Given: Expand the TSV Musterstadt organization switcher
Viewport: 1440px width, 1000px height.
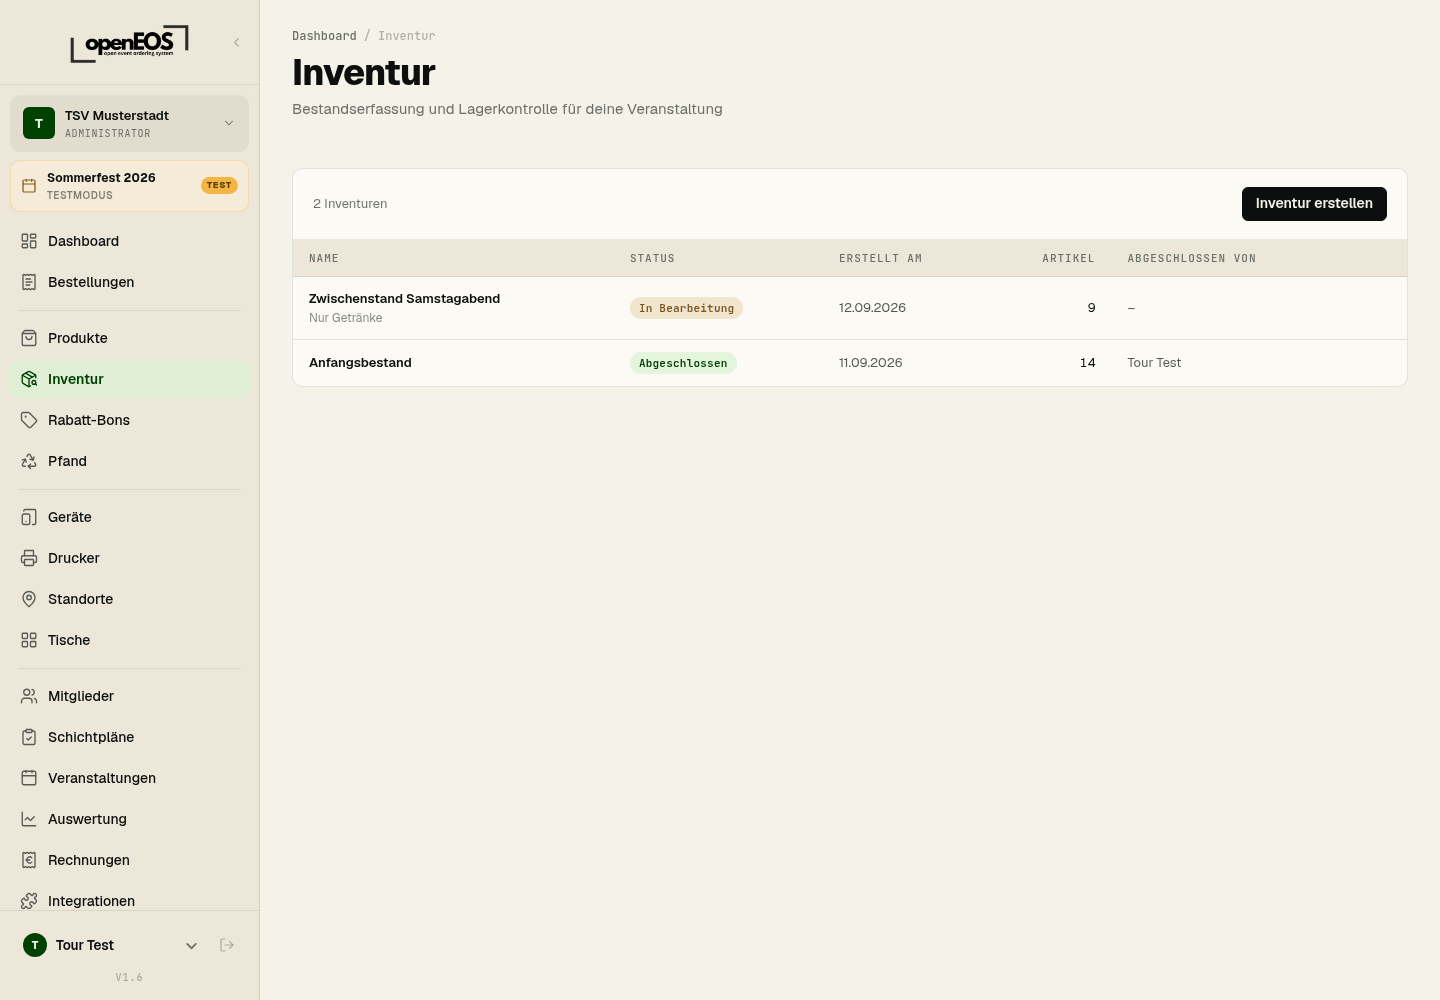Looking at the screenshot, I should (129, 123).
